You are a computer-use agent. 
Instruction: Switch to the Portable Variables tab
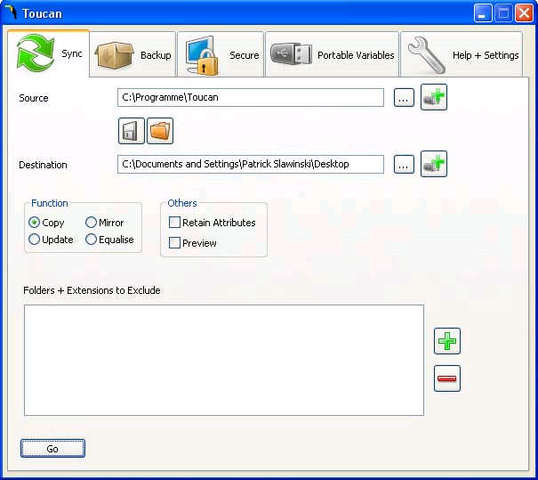[x=332, y=54]
